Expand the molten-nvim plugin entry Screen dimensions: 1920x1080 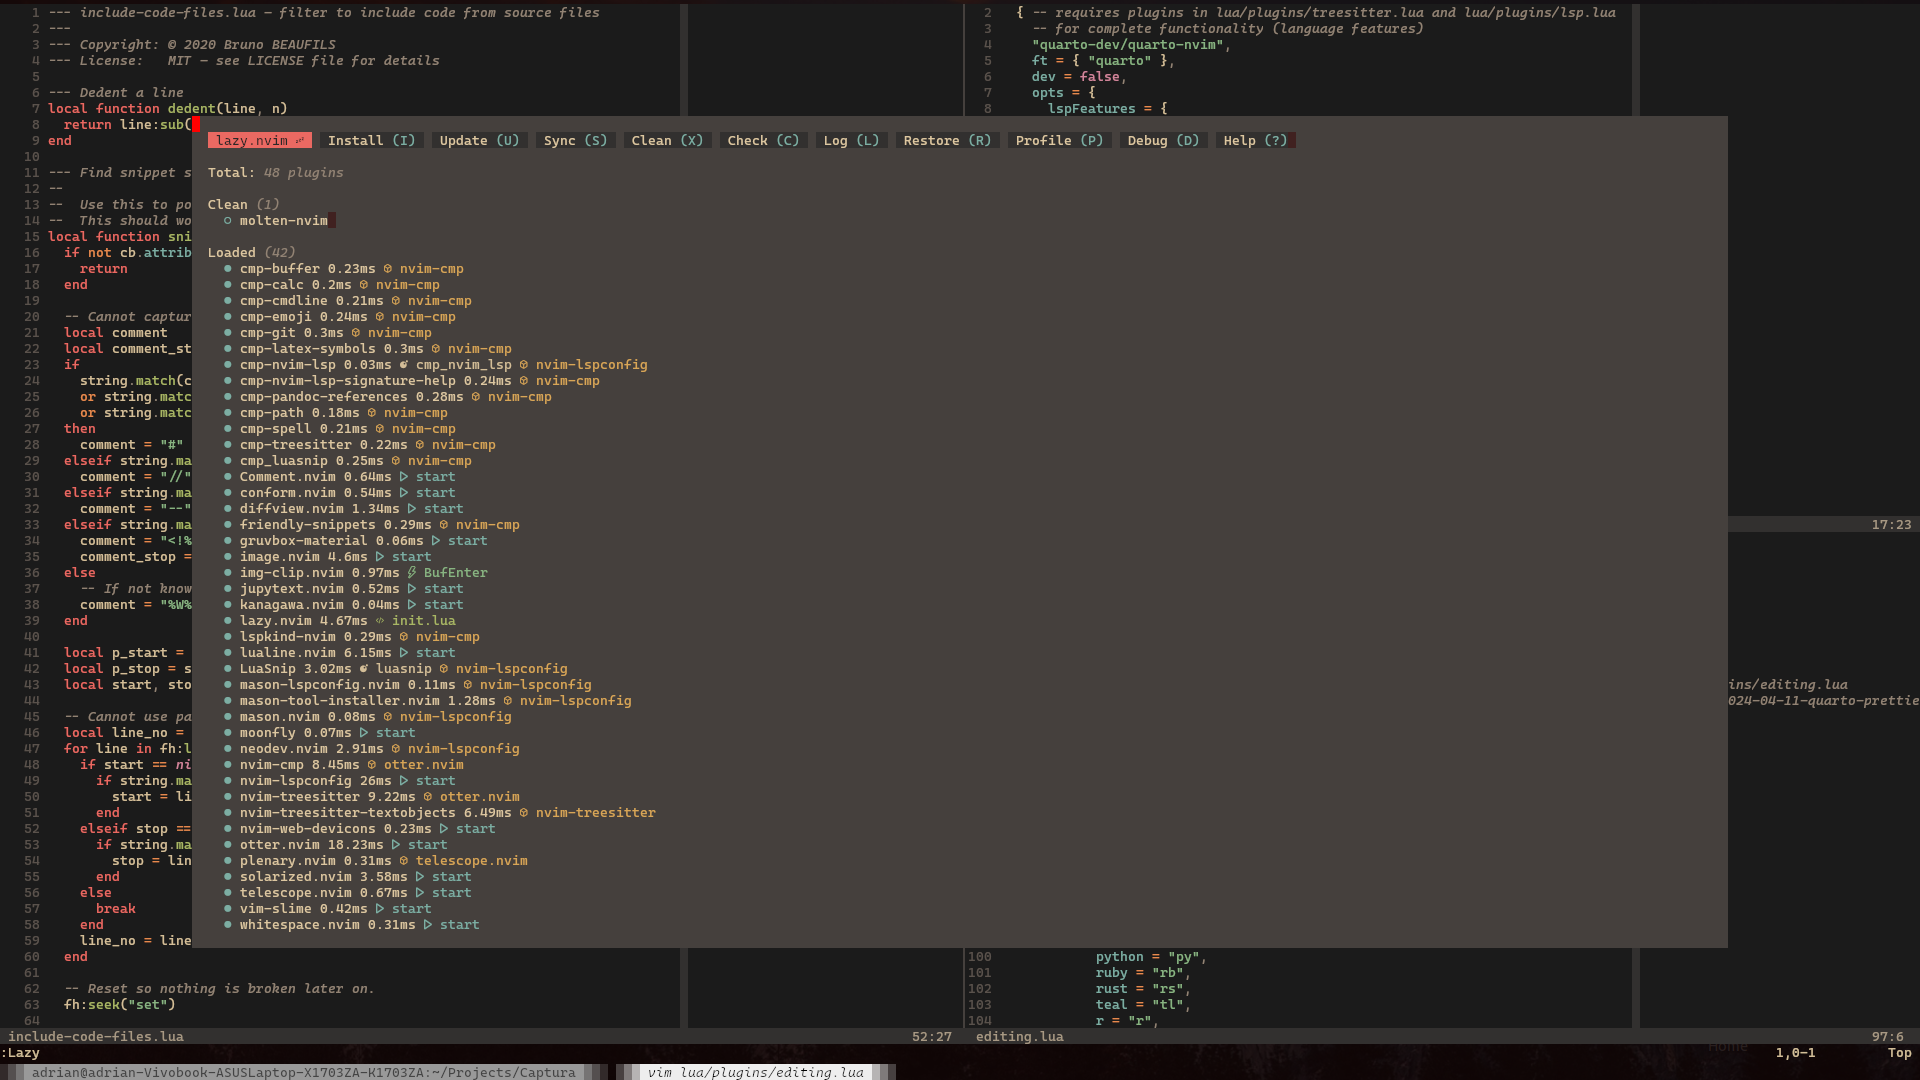(x=284, y=221)
